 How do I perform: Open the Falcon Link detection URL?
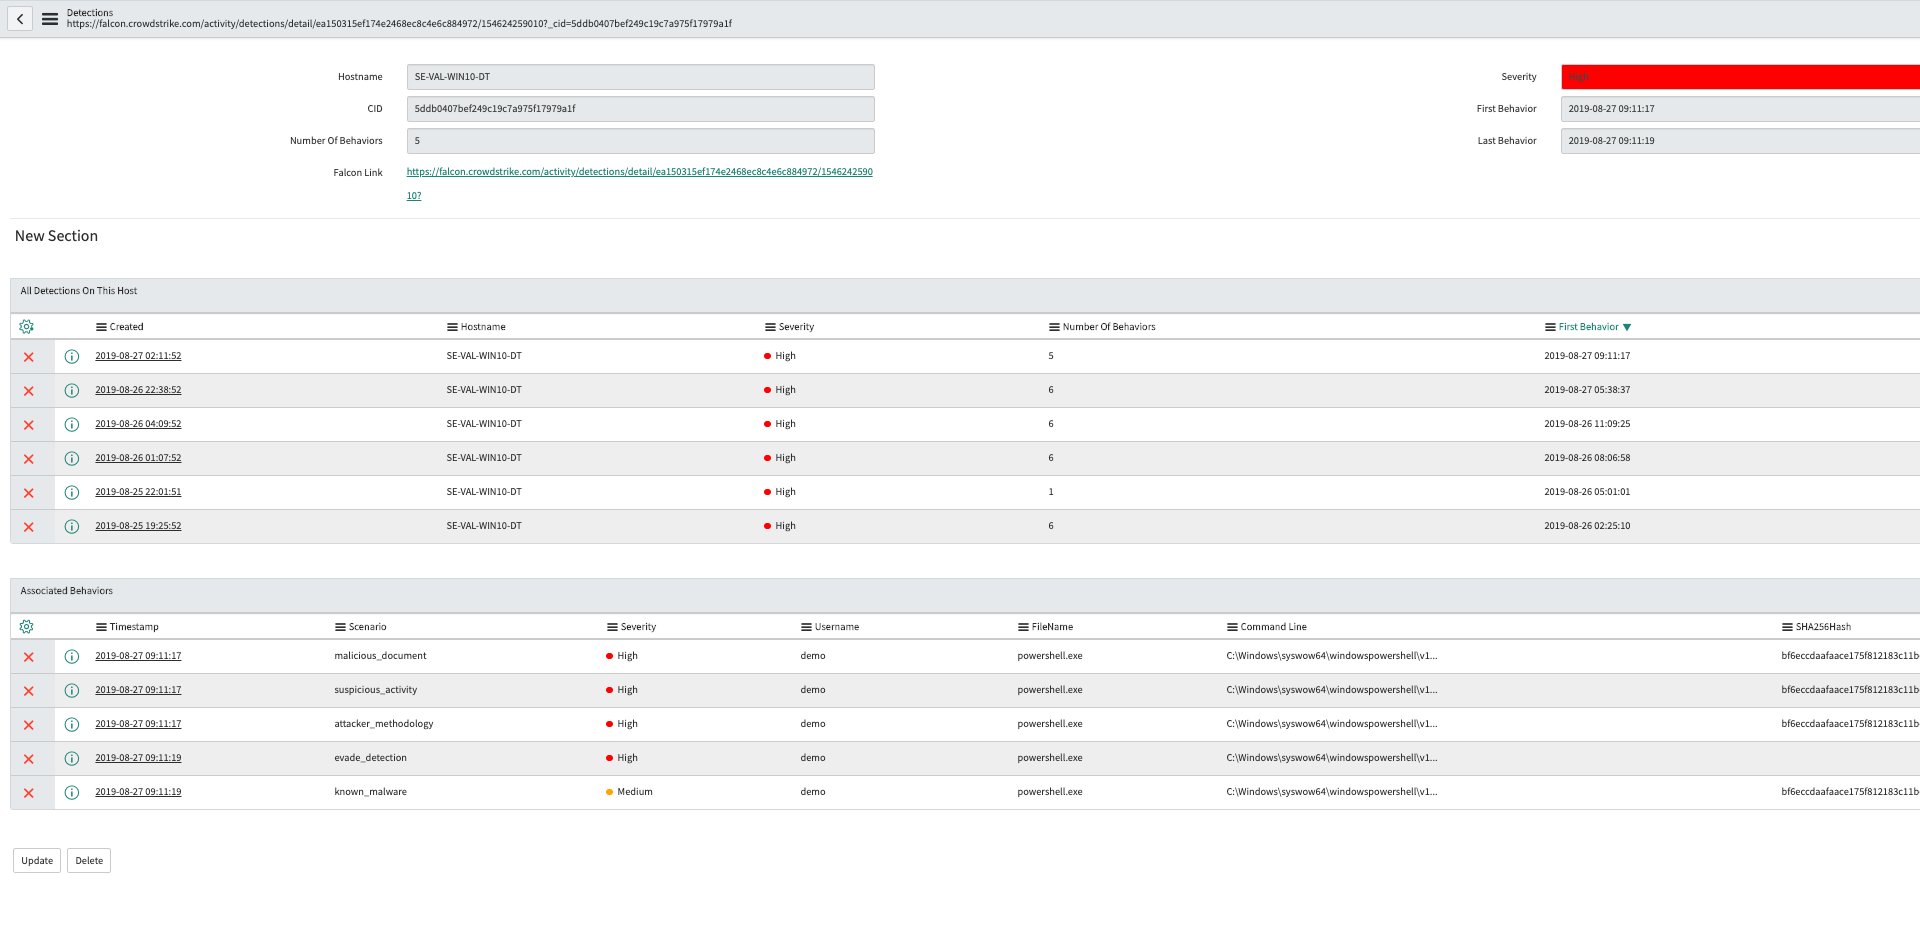click(639, 172)
